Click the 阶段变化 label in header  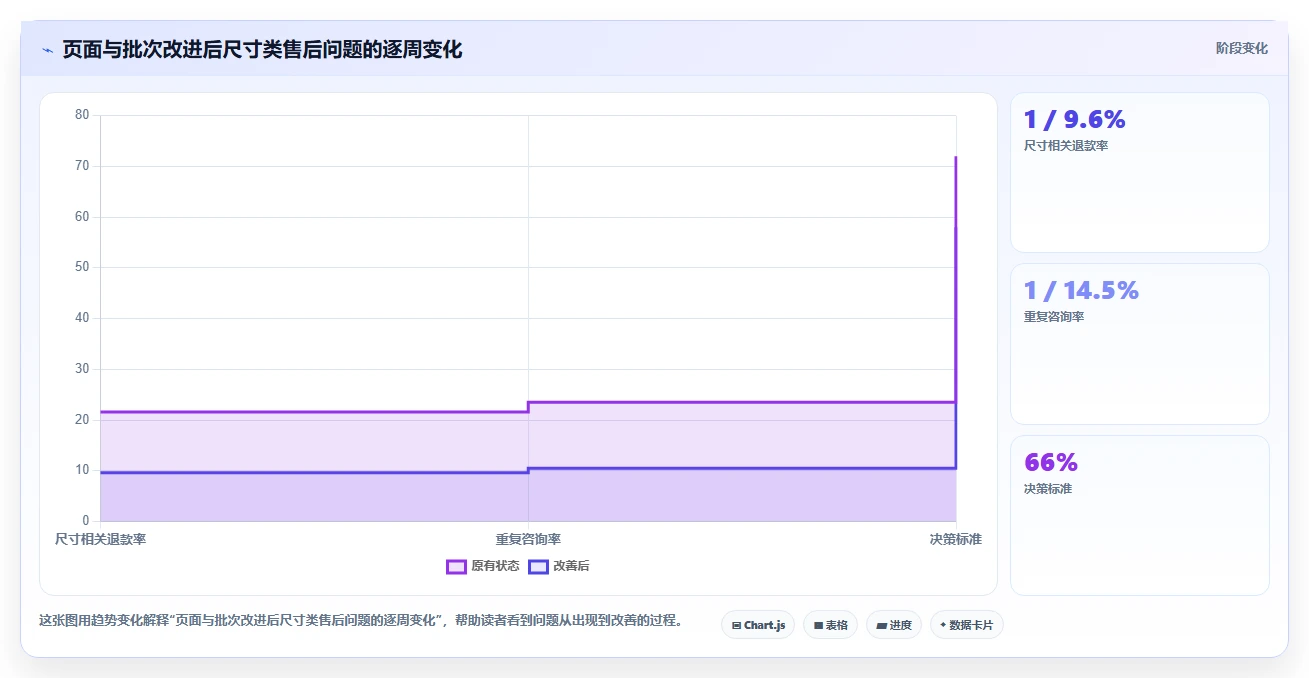pyautogui.click(x=1241, y=48)
